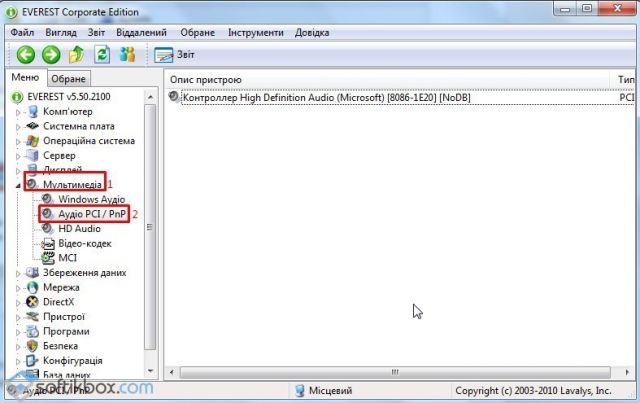640x403 pixels.
Task: Click the tree vertical scrollbar thumb
Action: (x=150, y=227)
